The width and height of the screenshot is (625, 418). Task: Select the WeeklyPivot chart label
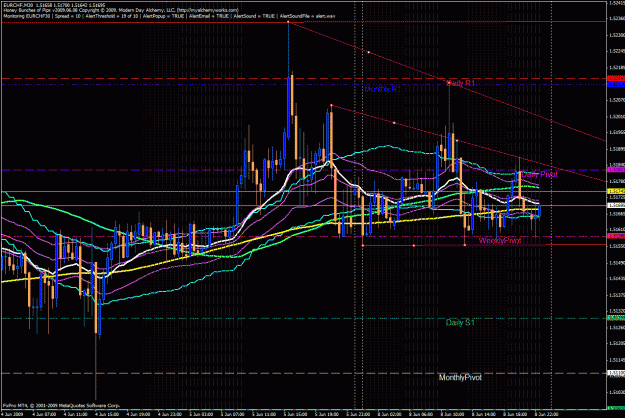[500, 240]
